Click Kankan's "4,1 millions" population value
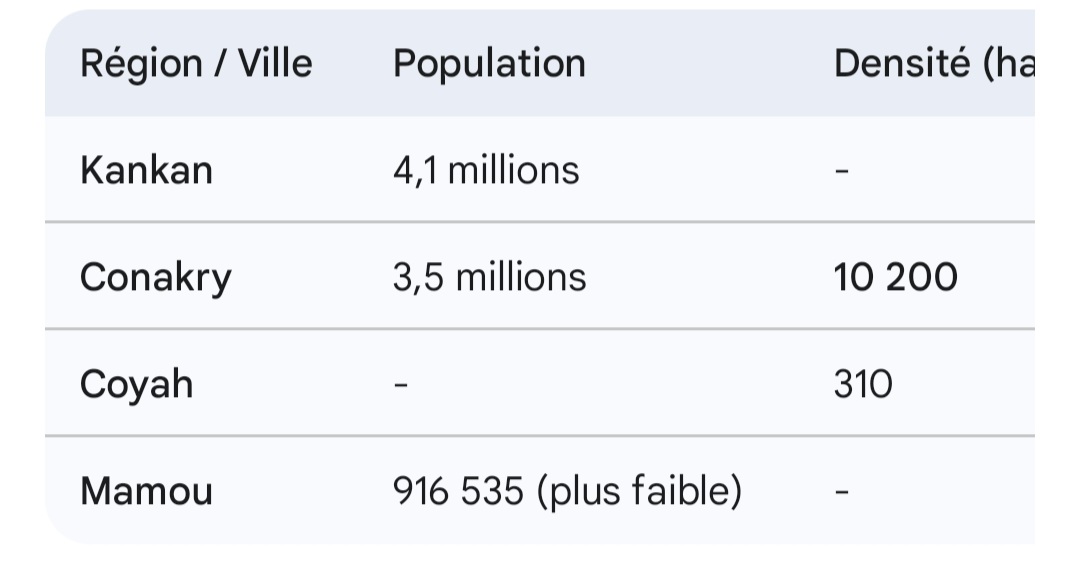Screen dimensions: 1080x562 [486, 171]
